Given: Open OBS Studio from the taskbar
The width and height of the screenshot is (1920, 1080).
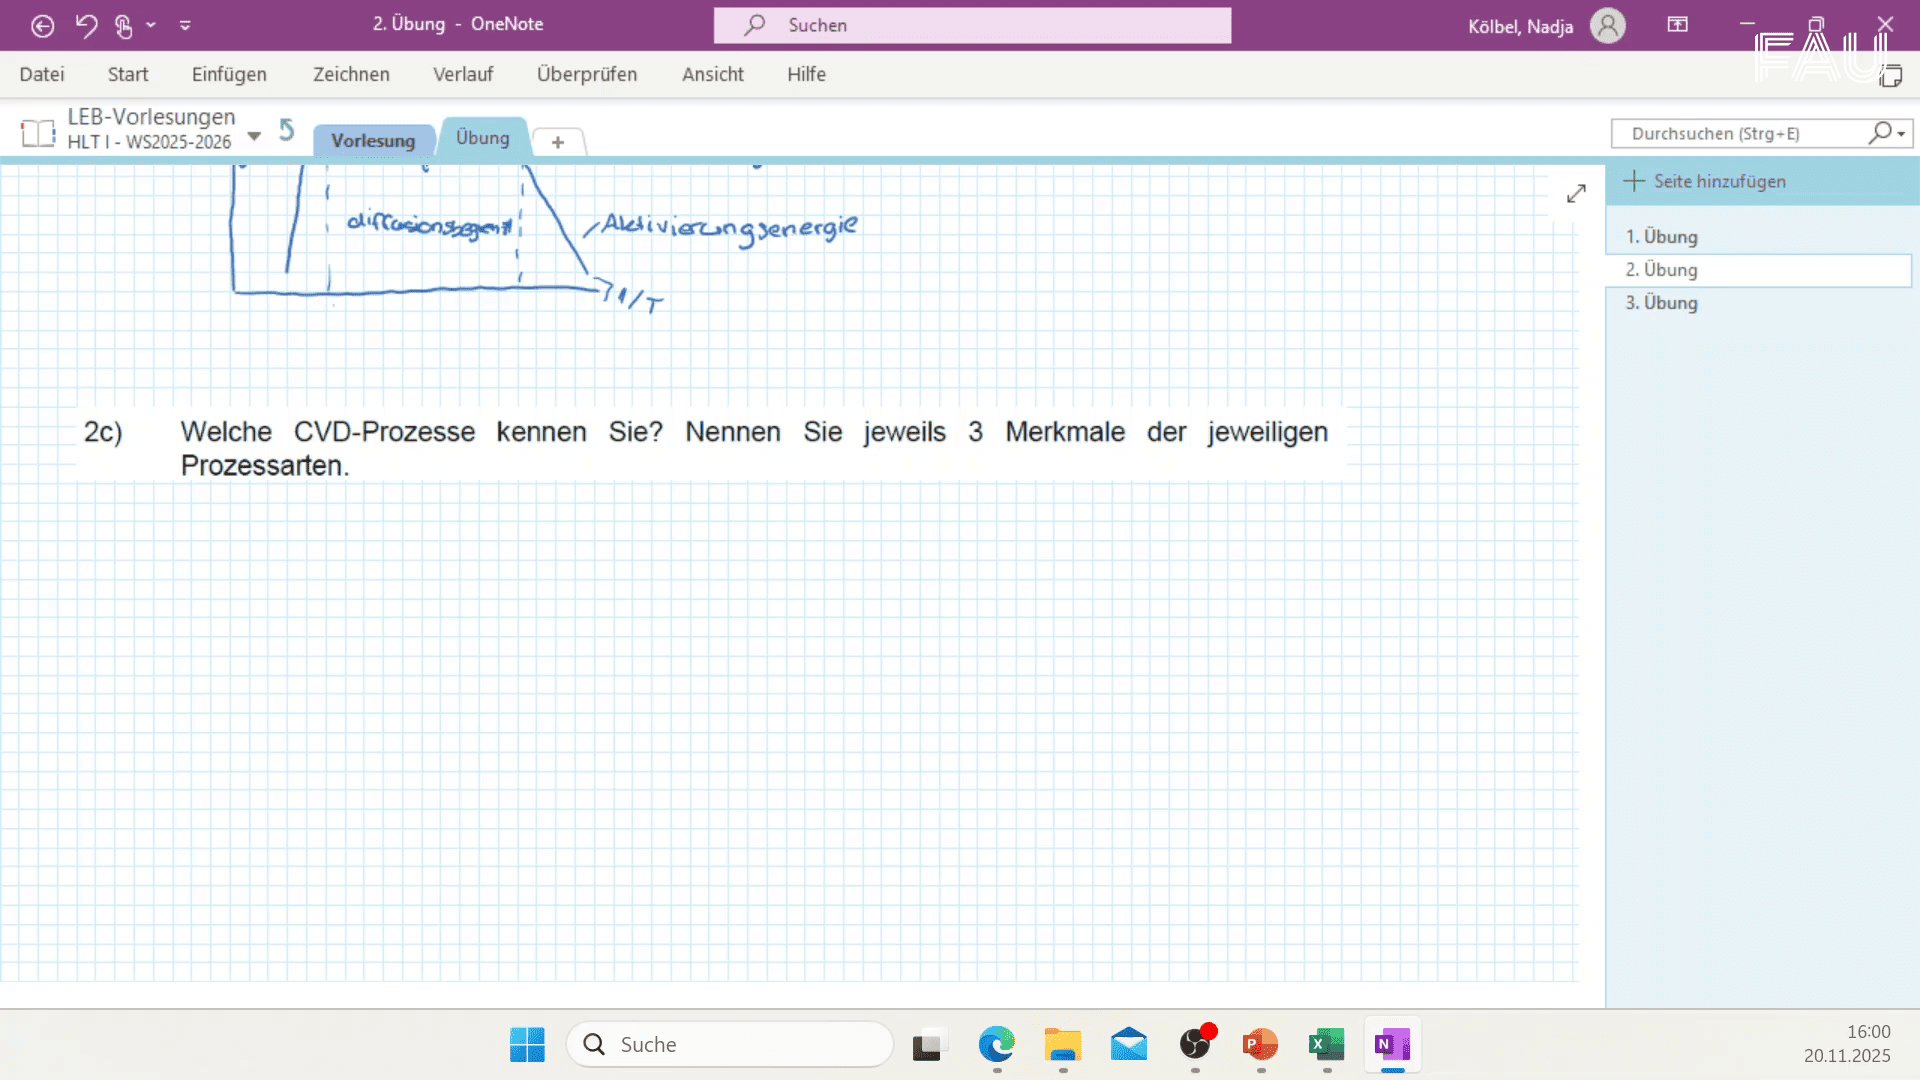Looking at the screenshot, I should (x=1194, y=1044).
